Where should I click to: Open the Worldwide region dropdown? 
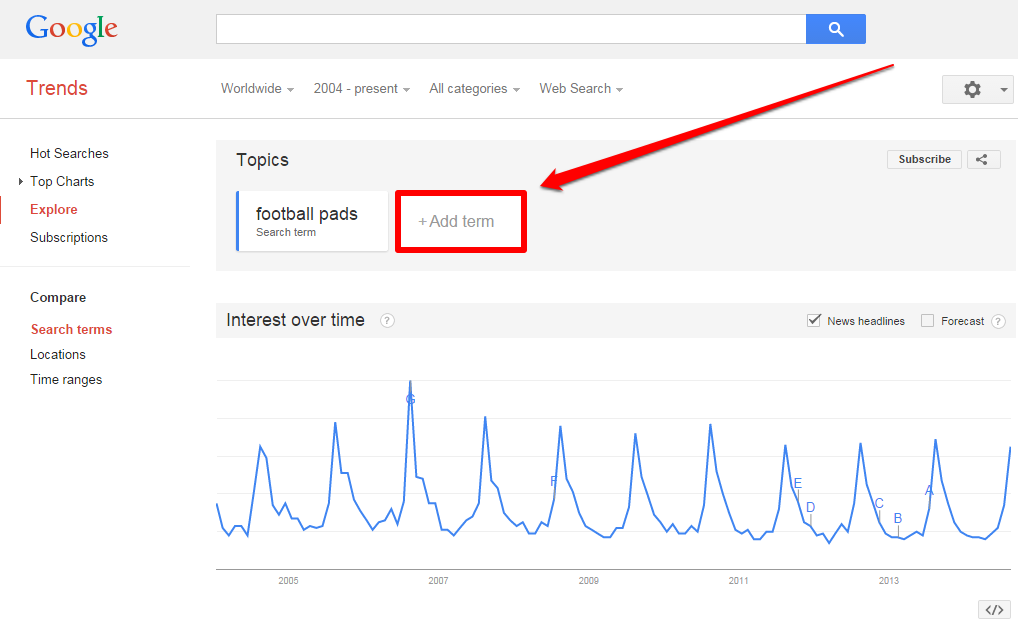[257, 89]
